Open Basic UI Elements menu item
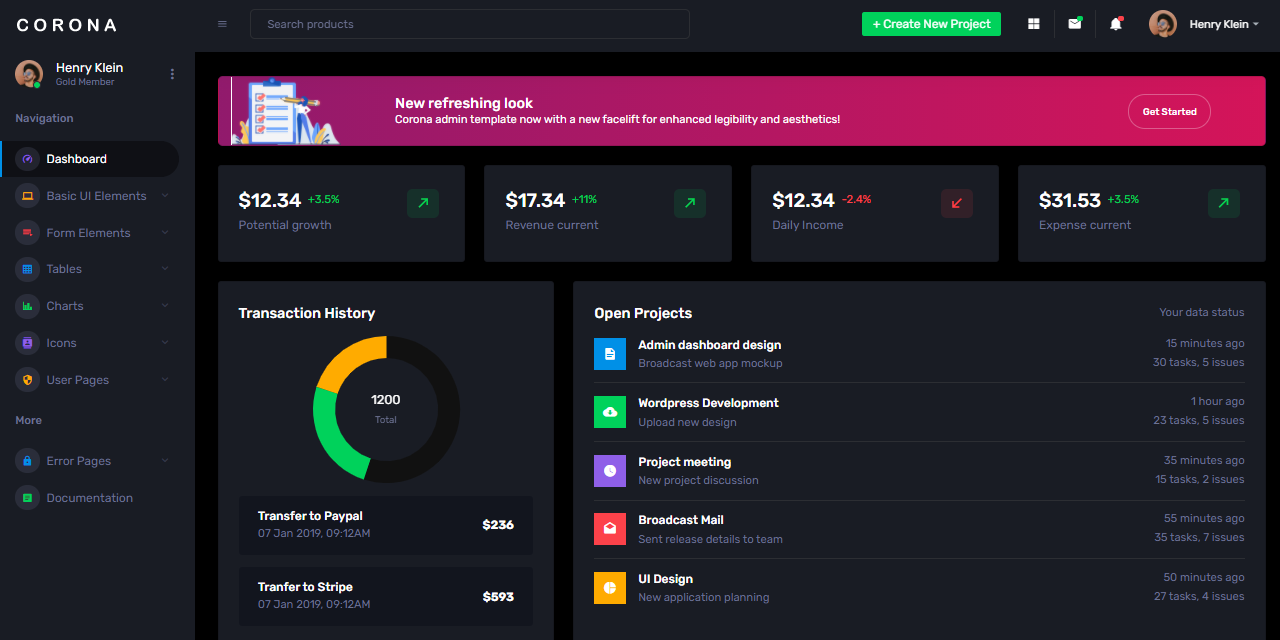This screenshot has height=640, width=1280. 90,196
